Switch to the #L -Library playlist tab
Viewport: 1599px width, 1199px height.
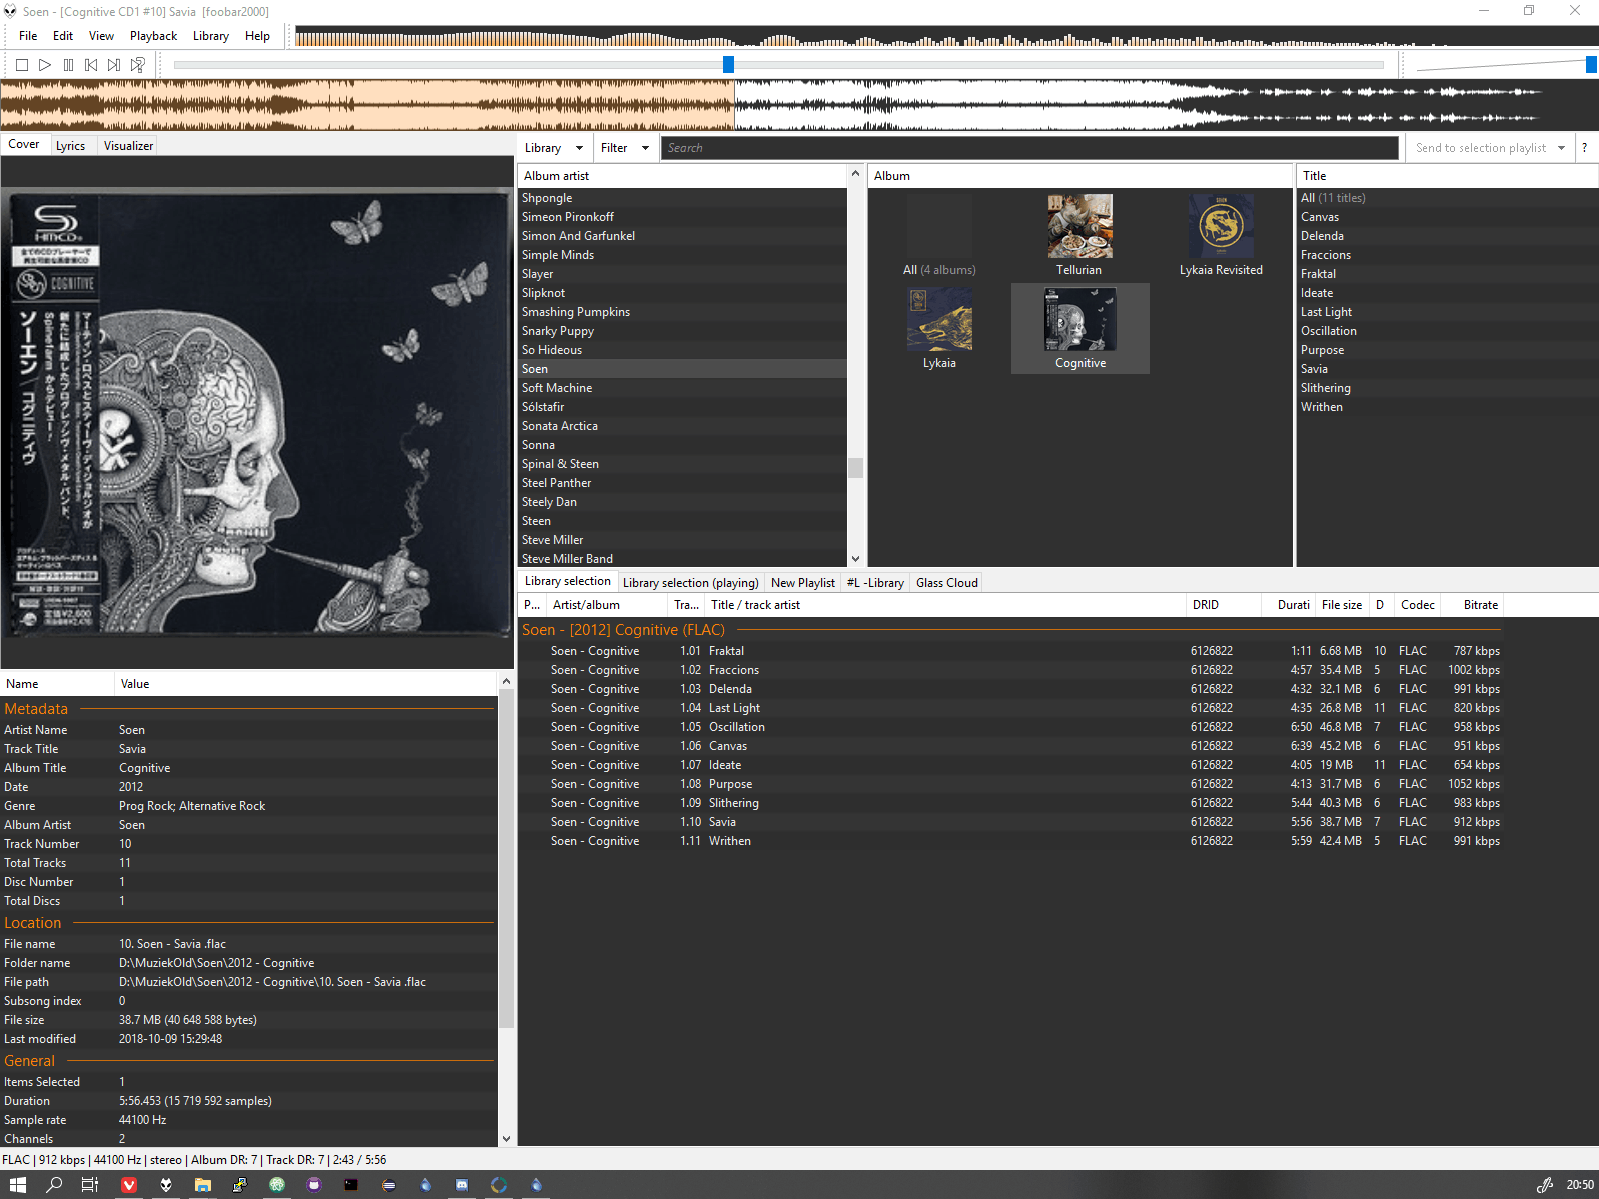coord(875,583)
